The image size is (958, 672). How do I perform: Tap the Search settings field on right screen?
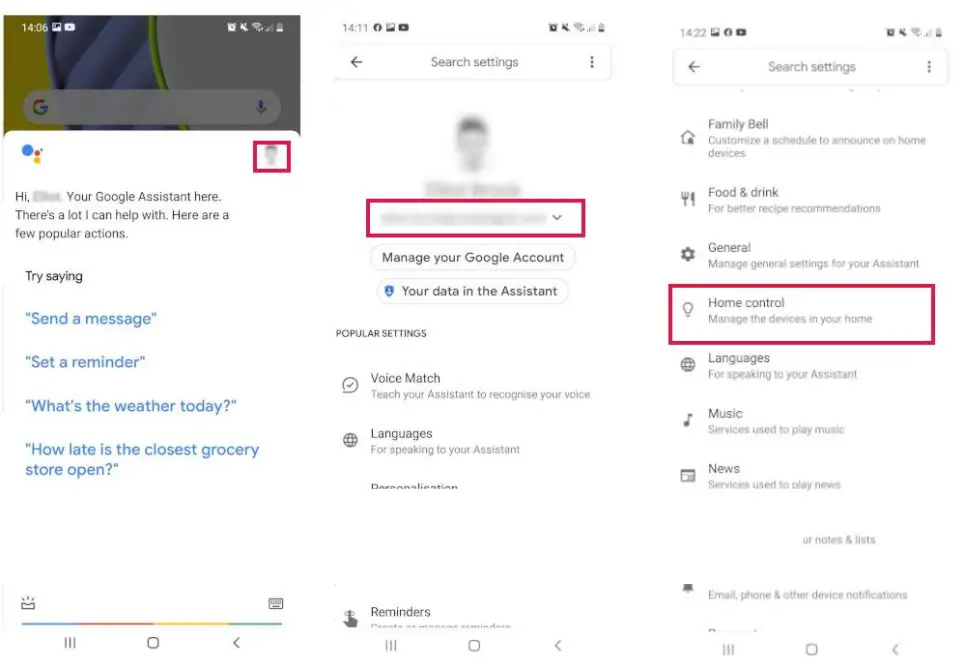point(811,67)
